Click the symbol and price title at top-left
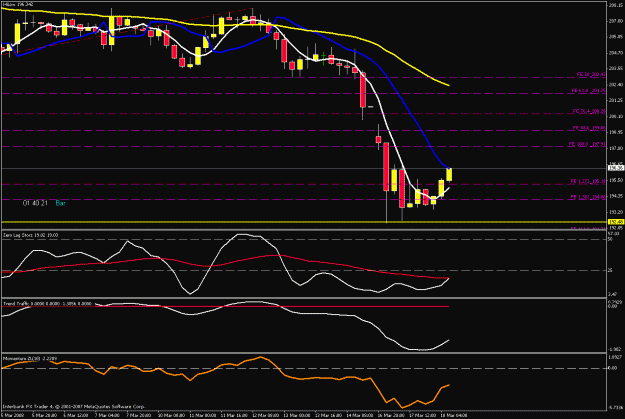 pyautogui.click(x=18, y=4)
